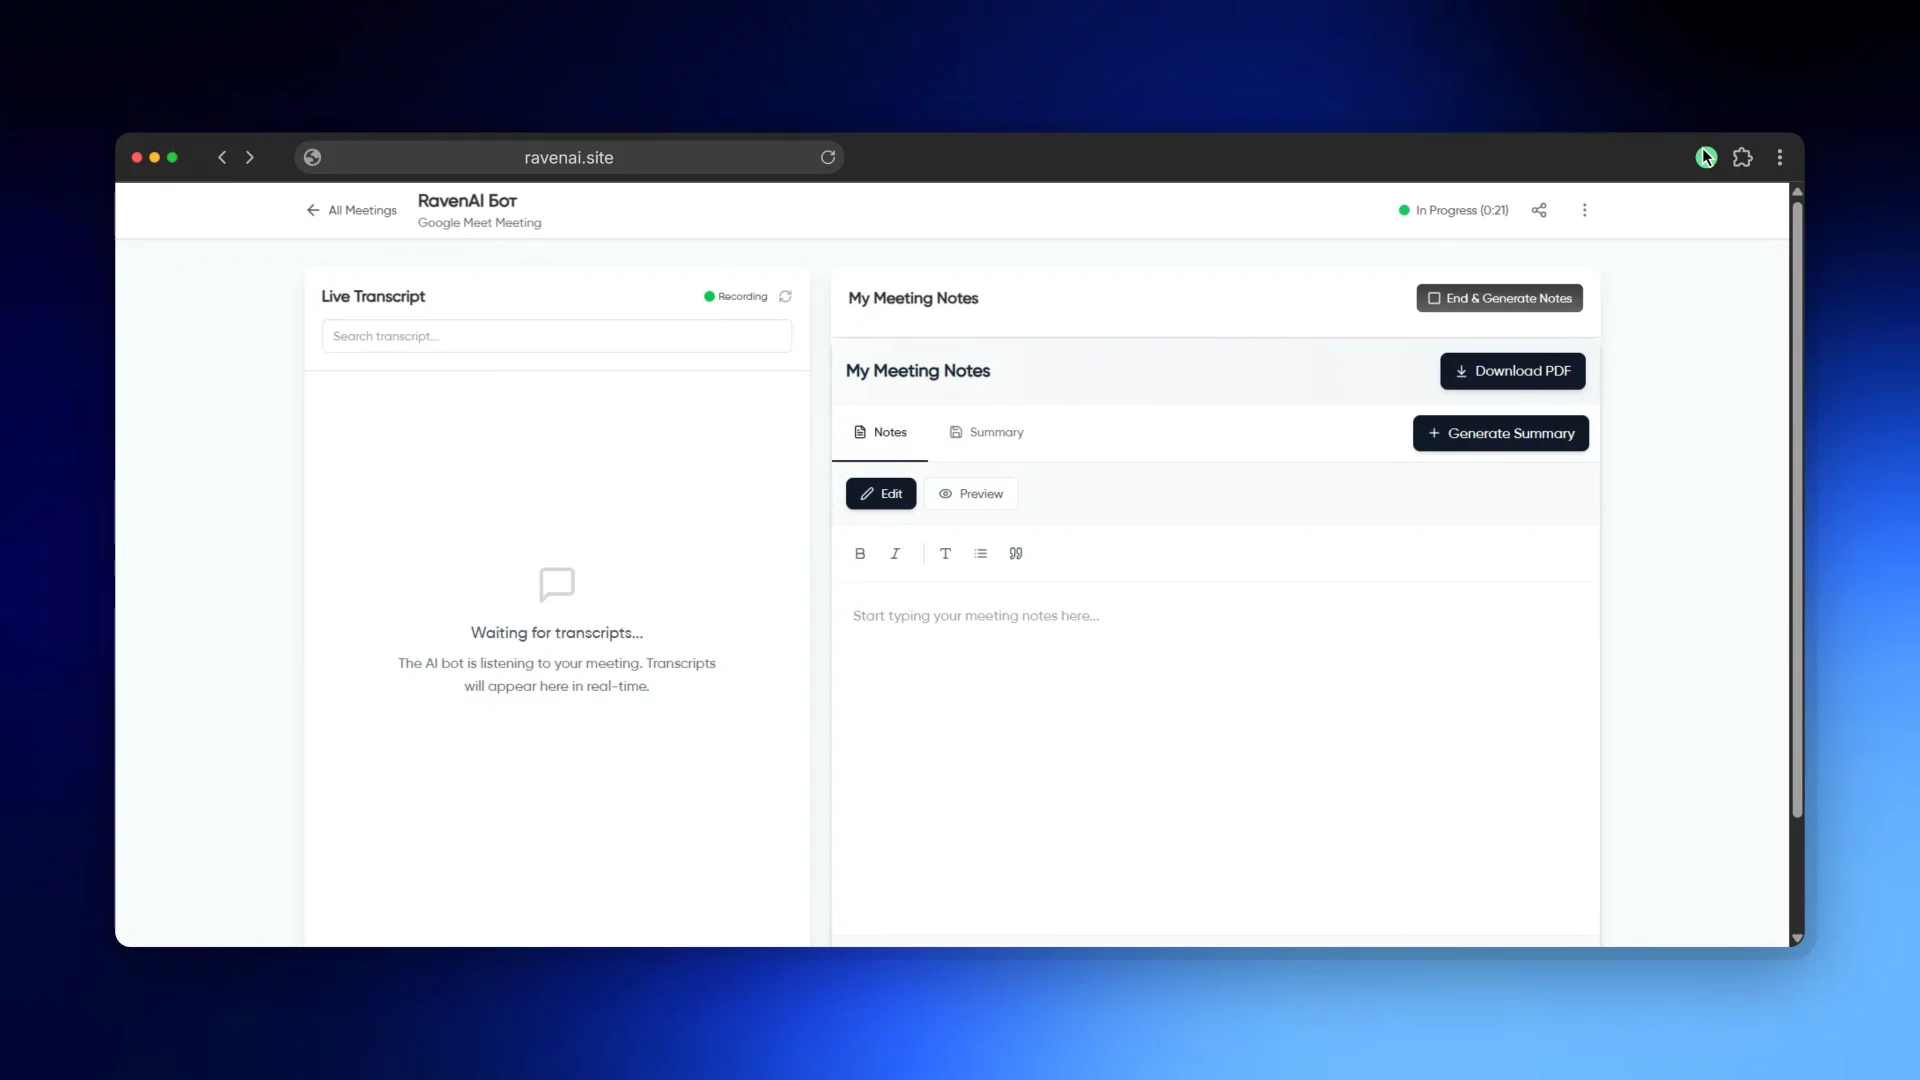
Task: Apply italic formatting in notes editor
Action: pyautogui.click(x=895, y=553)
